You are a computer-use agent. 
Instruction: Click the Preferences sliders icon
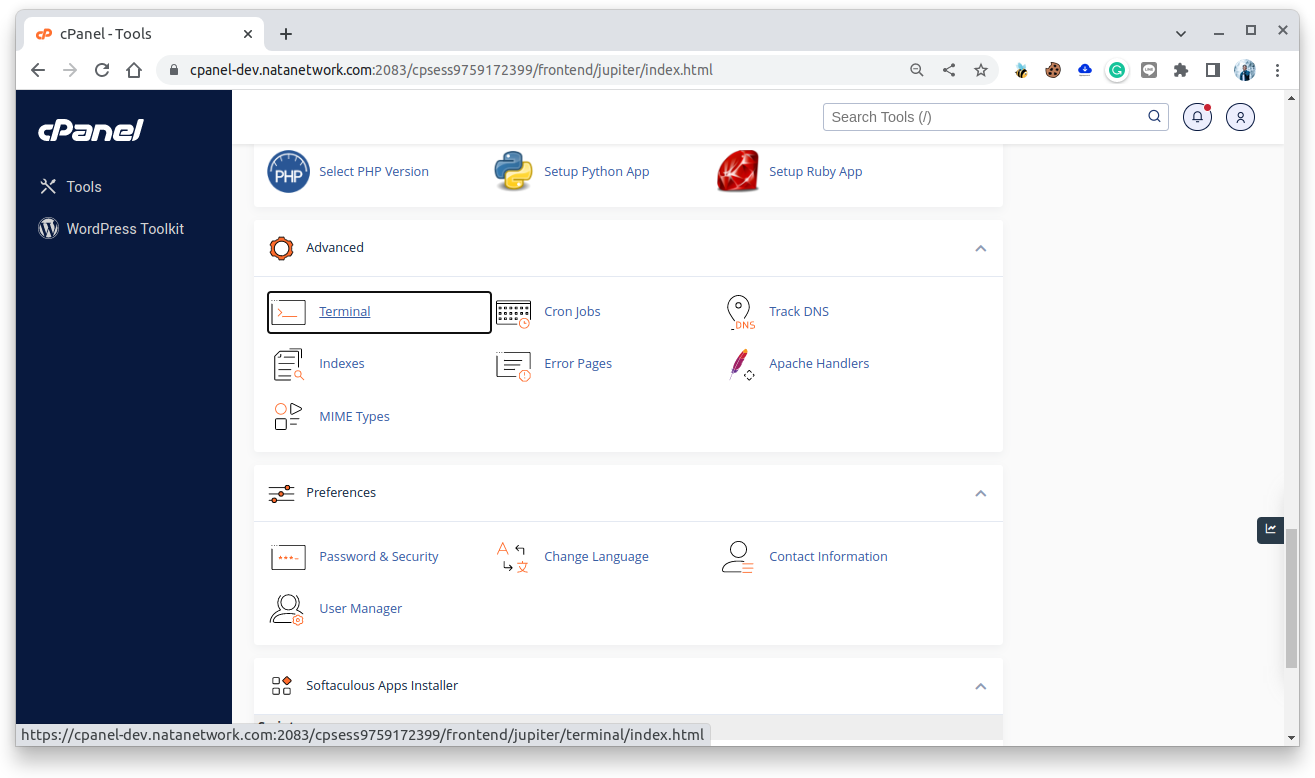(x=282, y=493)
